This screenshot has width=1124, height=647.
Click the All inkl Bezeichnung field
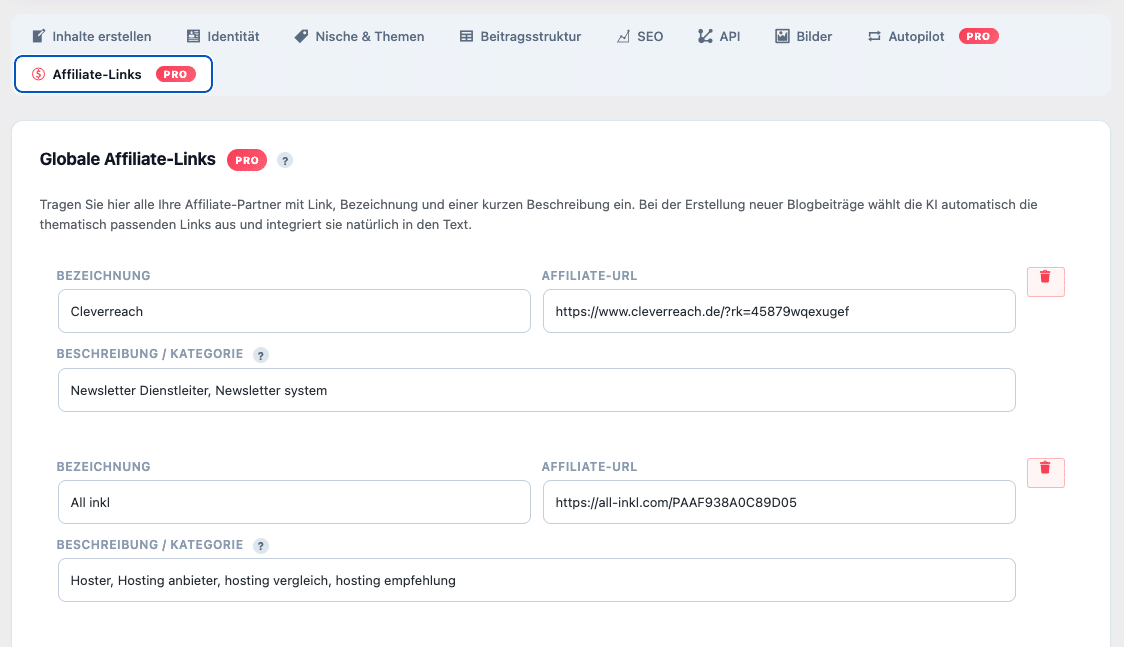click(x=294, y=502)
